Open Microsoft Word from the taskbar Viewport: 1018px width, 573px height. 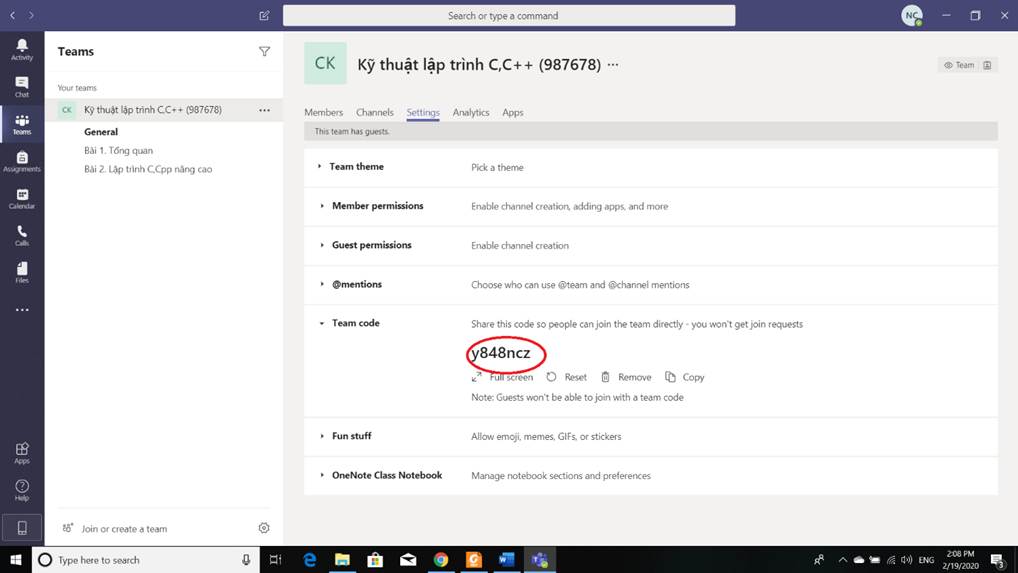506,560
